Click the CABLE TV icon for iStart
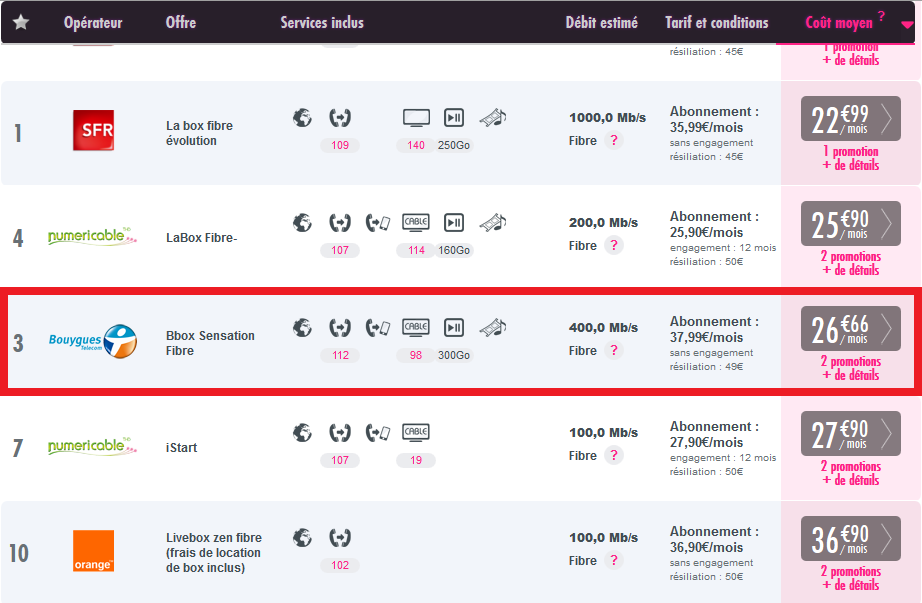The width and height of the screenshot is (922, 603). click(x=416, y=433)
